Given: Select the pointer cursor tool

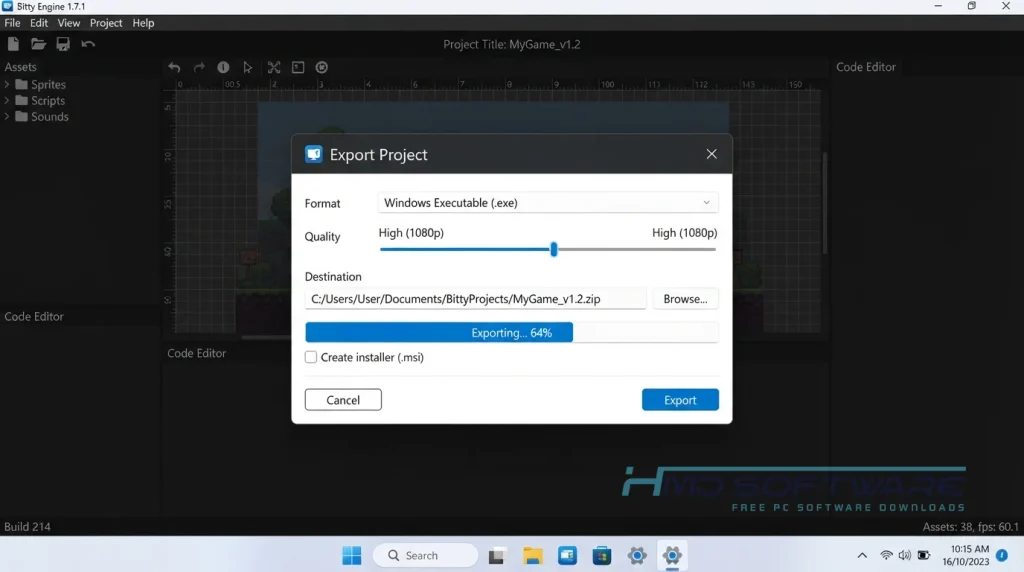Looking at the screenshot, I should point(248,67).
